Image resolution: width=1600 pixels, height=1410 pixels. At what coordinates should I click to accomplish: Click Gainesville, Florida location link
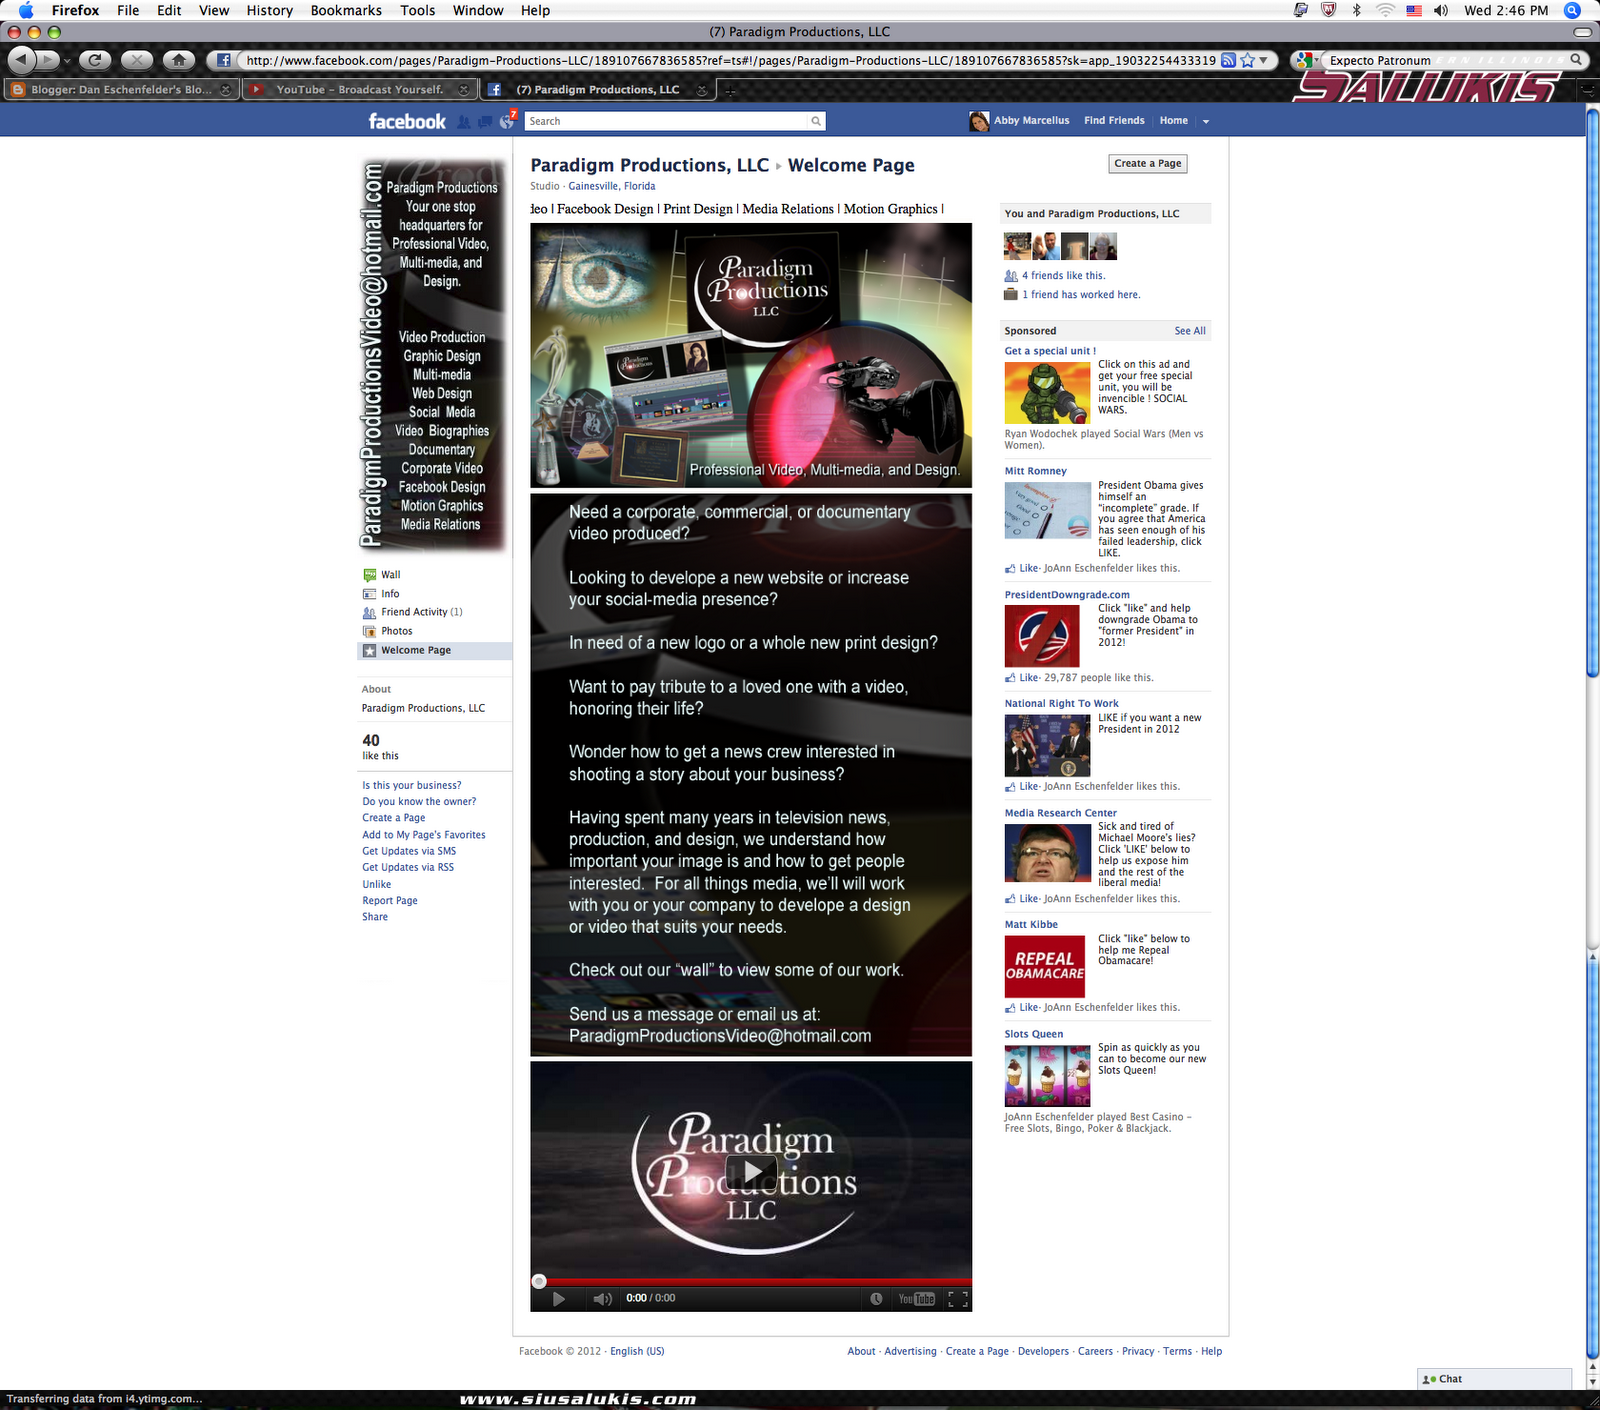612,186
